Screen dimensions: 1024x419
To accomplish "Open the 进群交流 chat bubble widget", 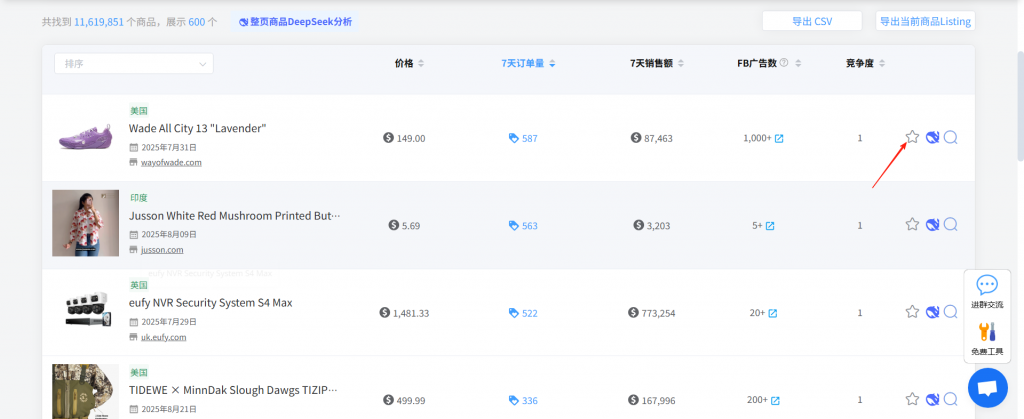I will [x=986, y=292].
